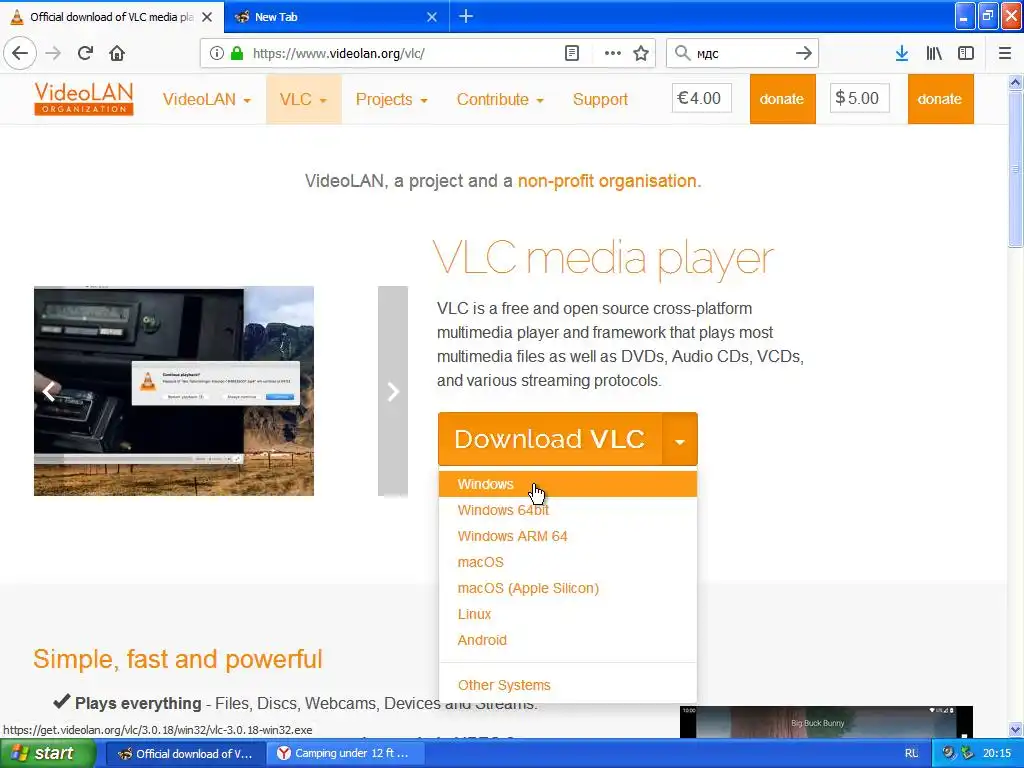The width and height of the screenshot is (1024, 768).
Task: Toggle reader view in address bar
Action: pos(571,53)
